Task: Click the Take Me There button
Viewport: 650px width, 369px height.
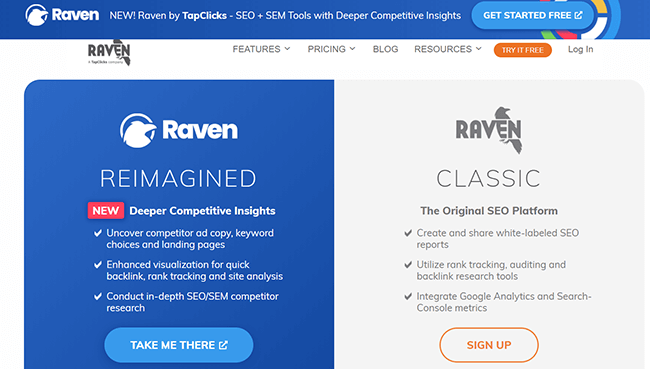Action: click(179, 345)
